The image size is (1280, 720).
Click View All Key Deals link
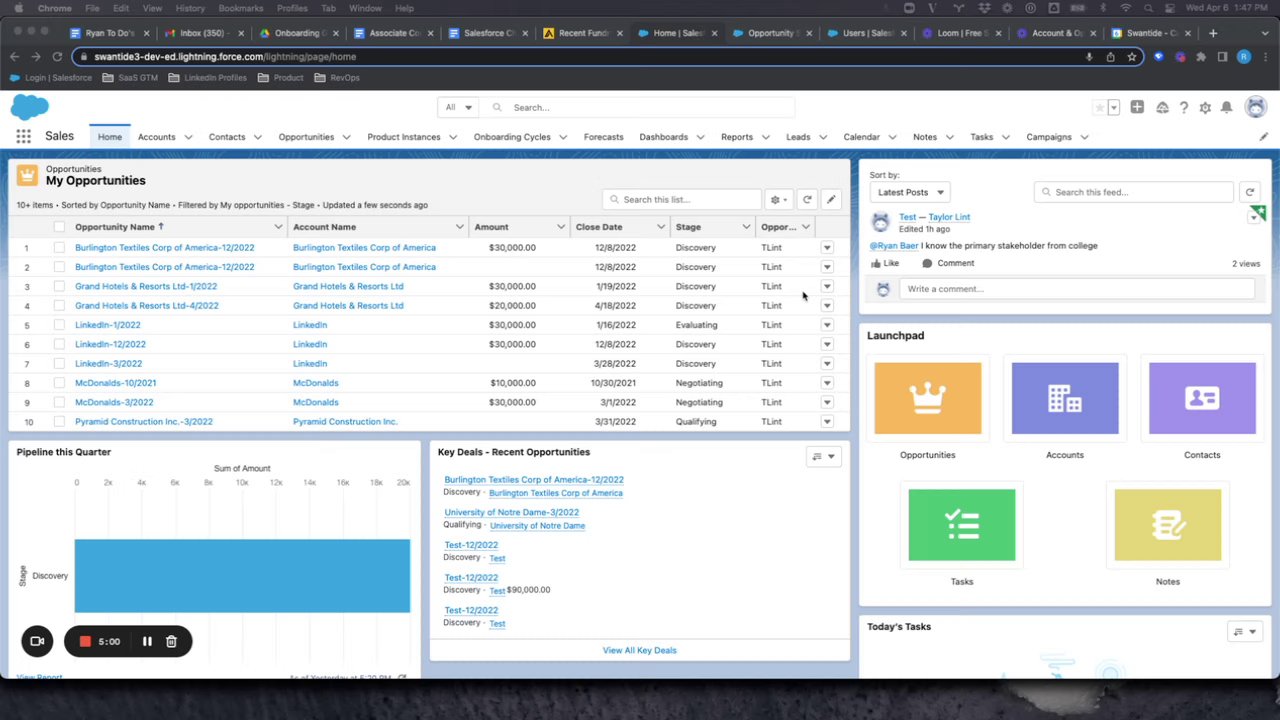point(640,650)
